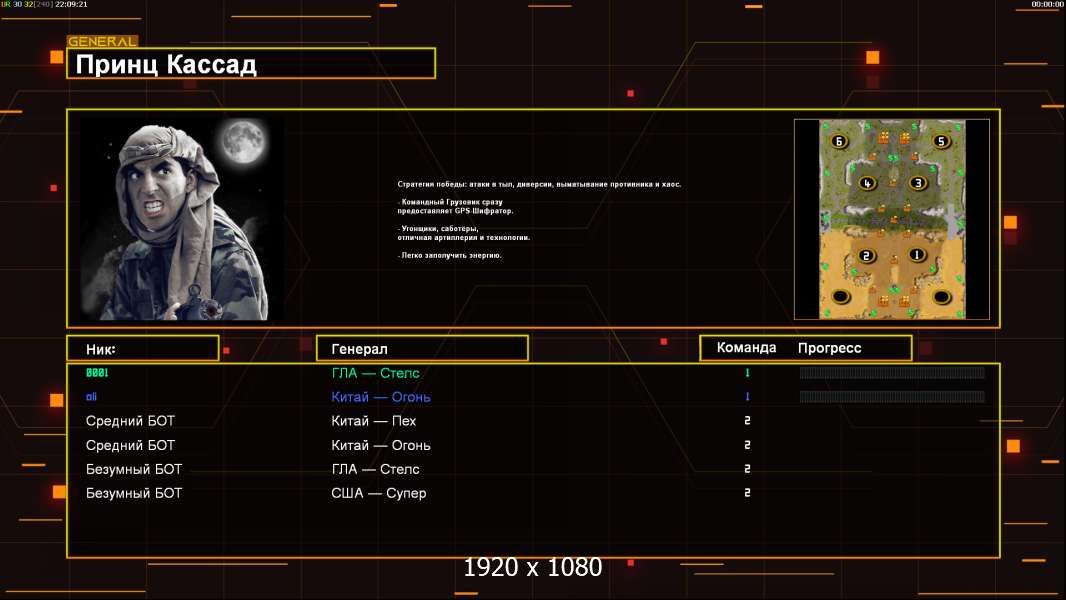Viewport: 1066px width, 600px height.
Task: Click "Безумный БОТ" in the США — Супер row
Action: 134,493
